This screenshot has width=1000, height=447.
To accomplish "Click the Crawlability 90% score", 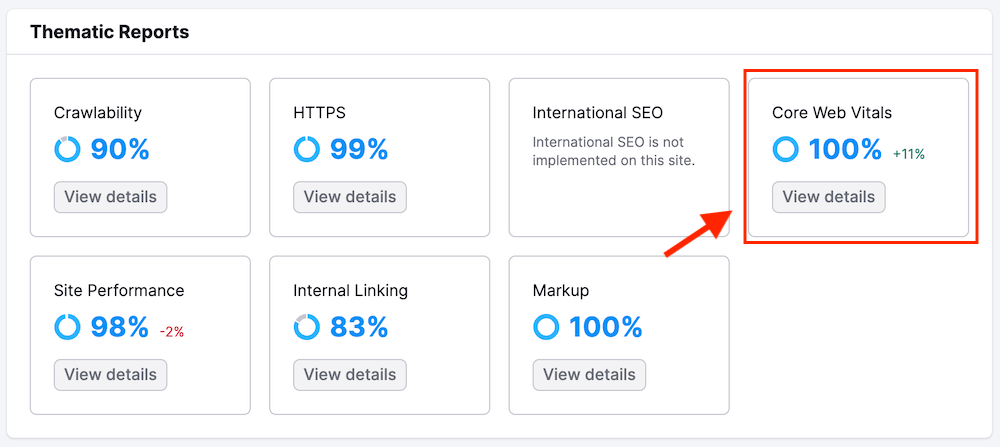I will click(x=120, y=150).
